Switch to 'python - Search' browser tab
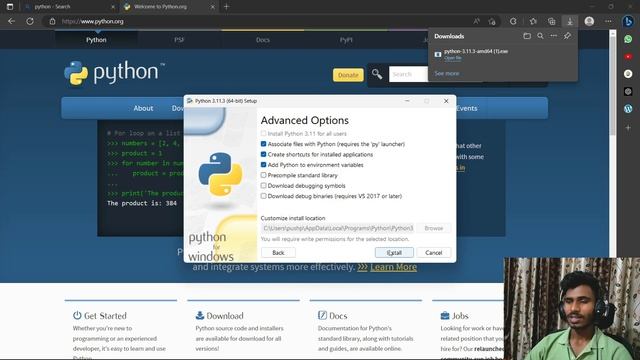 click(69, 7)
